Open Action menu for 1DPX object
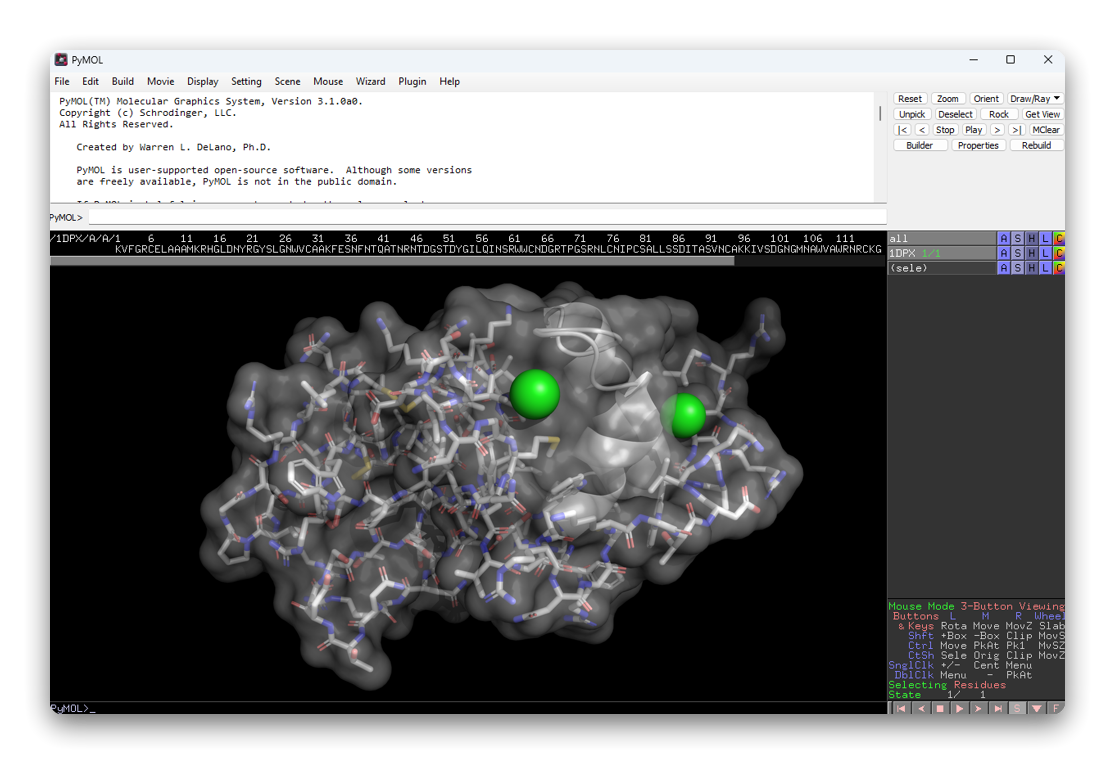This screenshot has height=764, width=1115. [1003, 253]
